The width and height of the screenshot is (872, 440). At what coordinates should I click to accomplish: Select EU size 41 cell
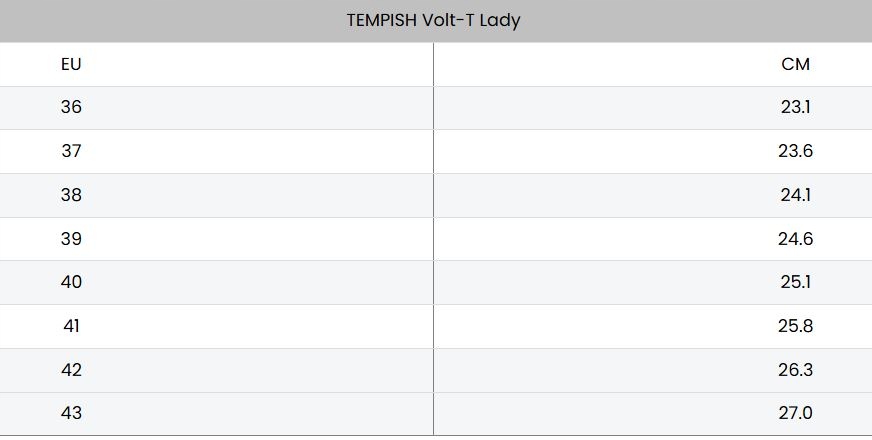click(x=71, y=326)
